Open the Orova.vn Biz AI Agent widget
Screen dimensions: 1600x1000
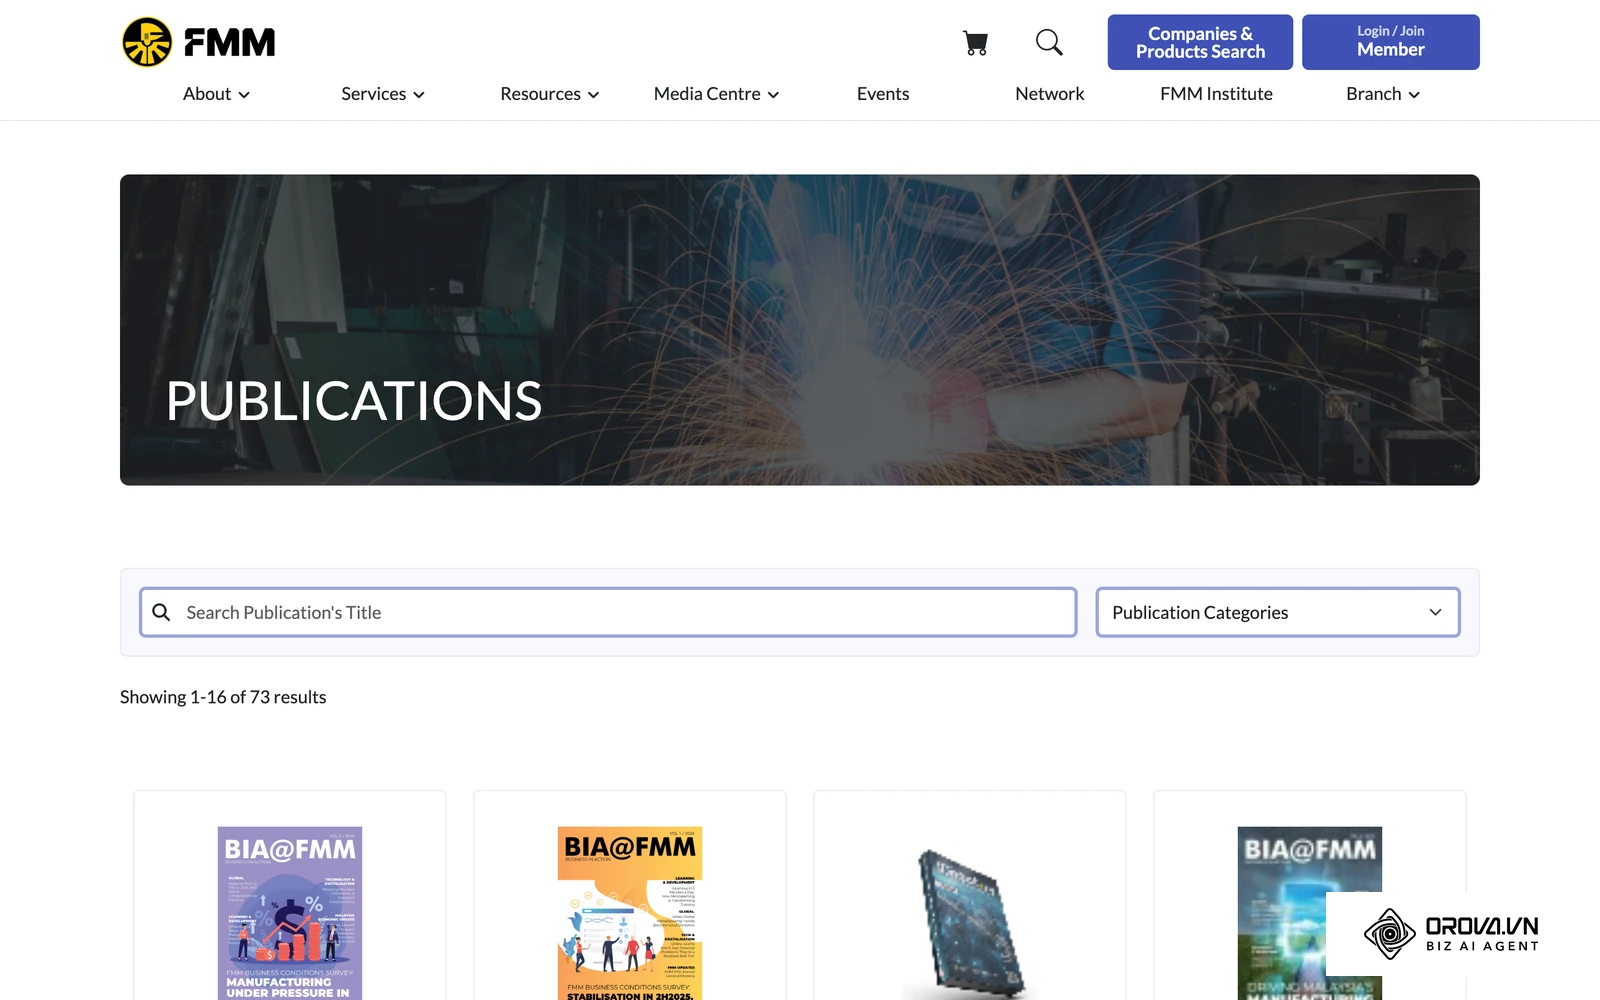[1452, 934]
